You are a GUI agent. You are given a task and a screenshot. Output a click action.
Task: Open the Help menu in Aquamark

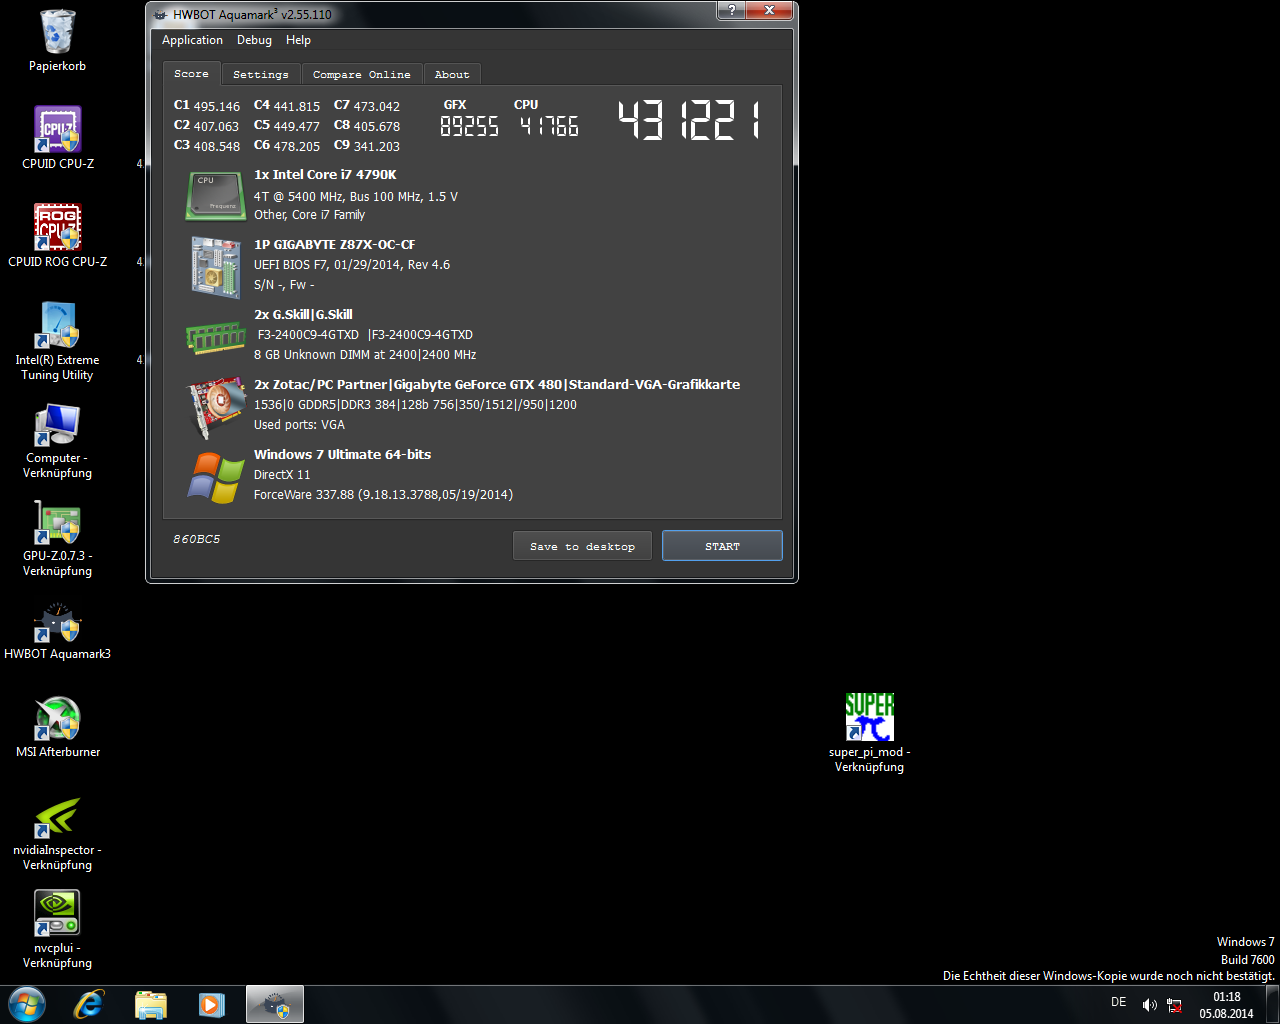(298, 40)
